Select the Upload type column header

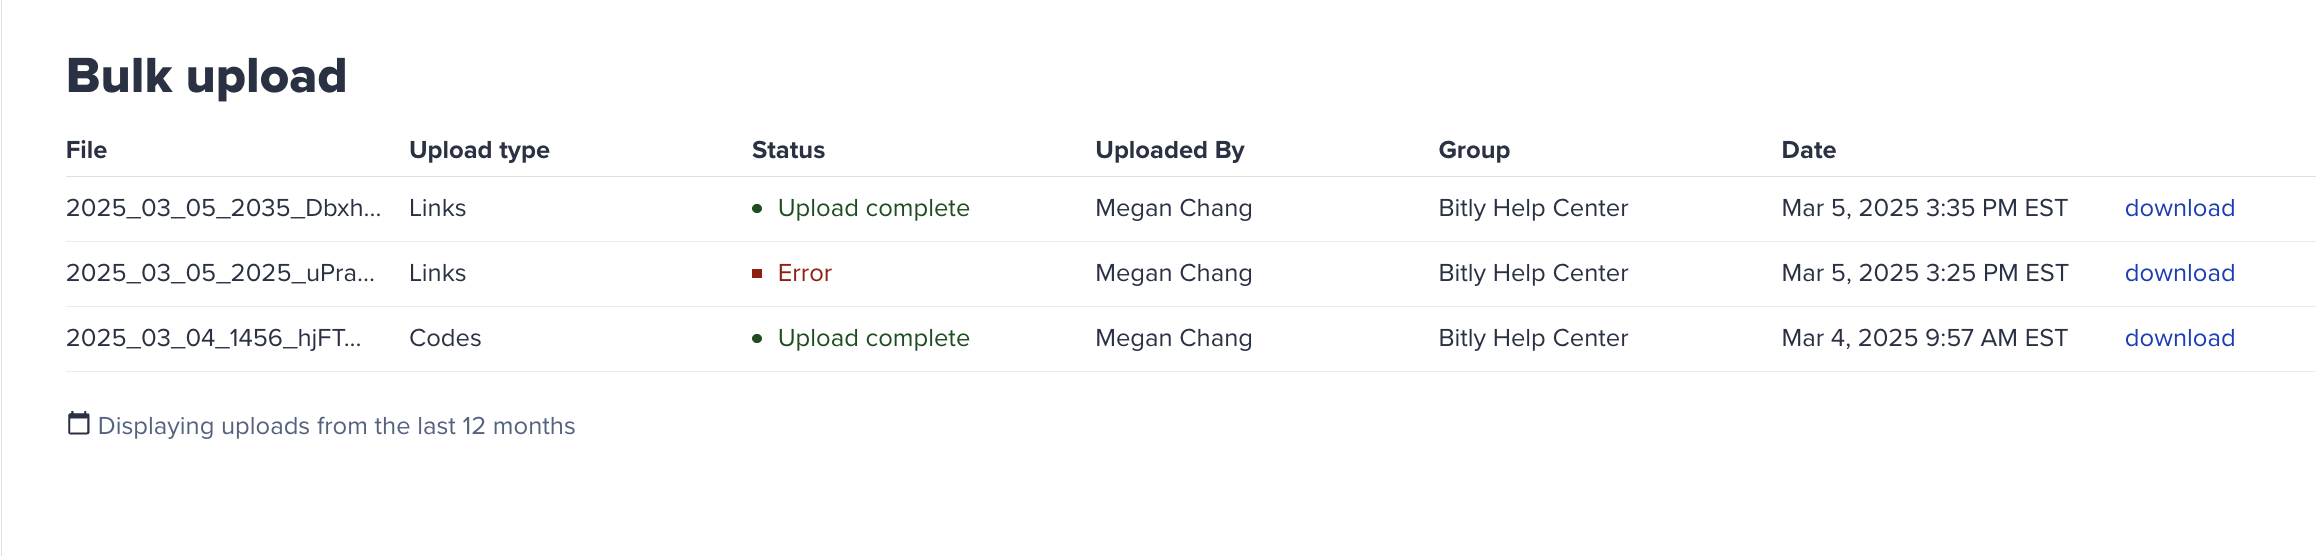[479, 150]
